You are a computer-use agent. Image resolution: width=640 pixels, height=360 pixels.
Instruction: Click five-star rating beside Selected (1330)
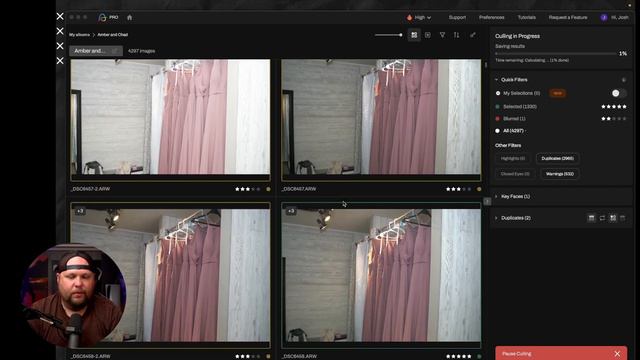click(613, 107)
